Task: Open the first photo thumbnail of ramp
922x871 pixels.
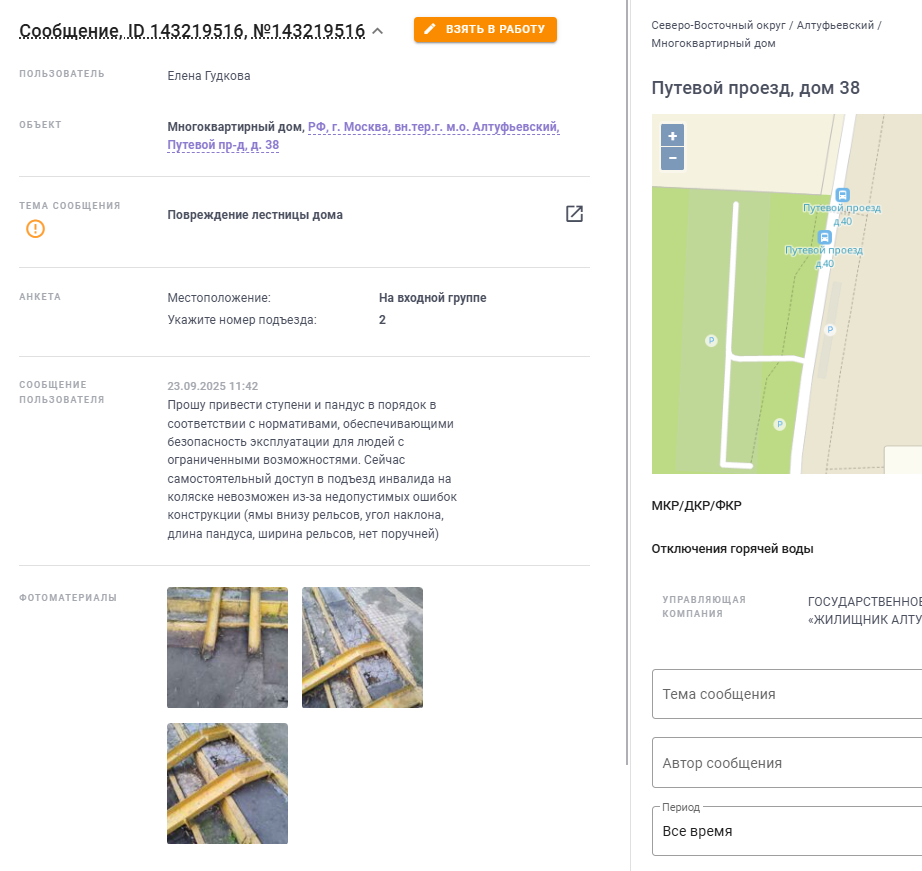Action: tap(228, 648)
